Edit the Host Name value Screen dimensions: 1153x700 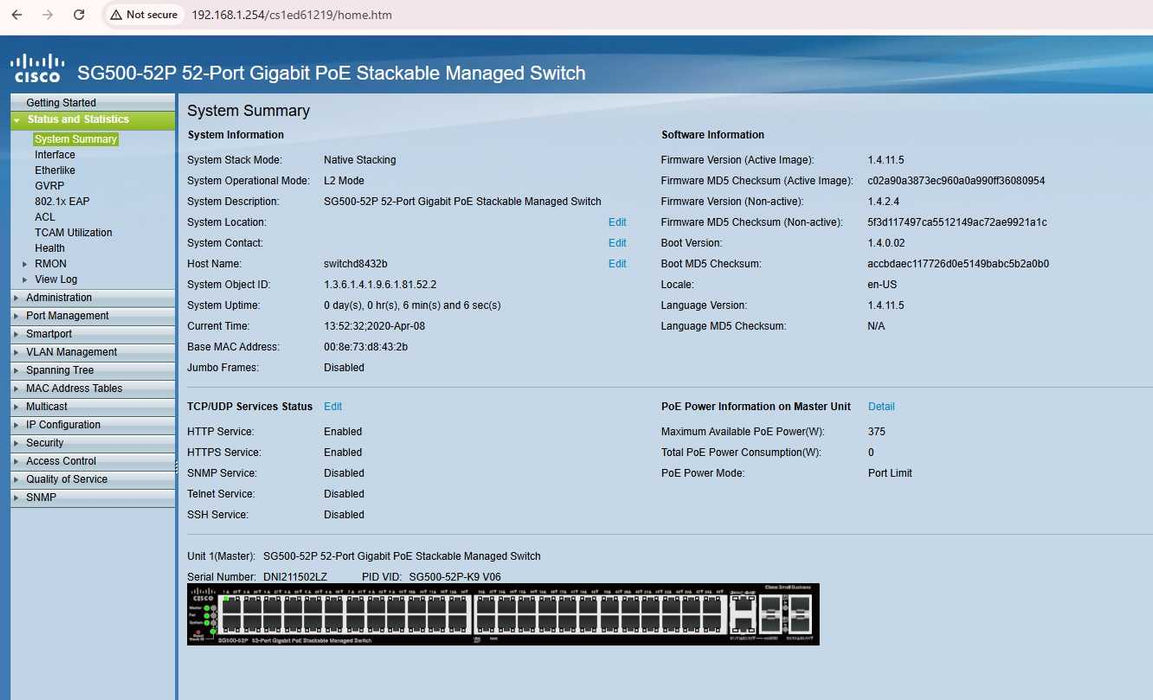point(617,264)
